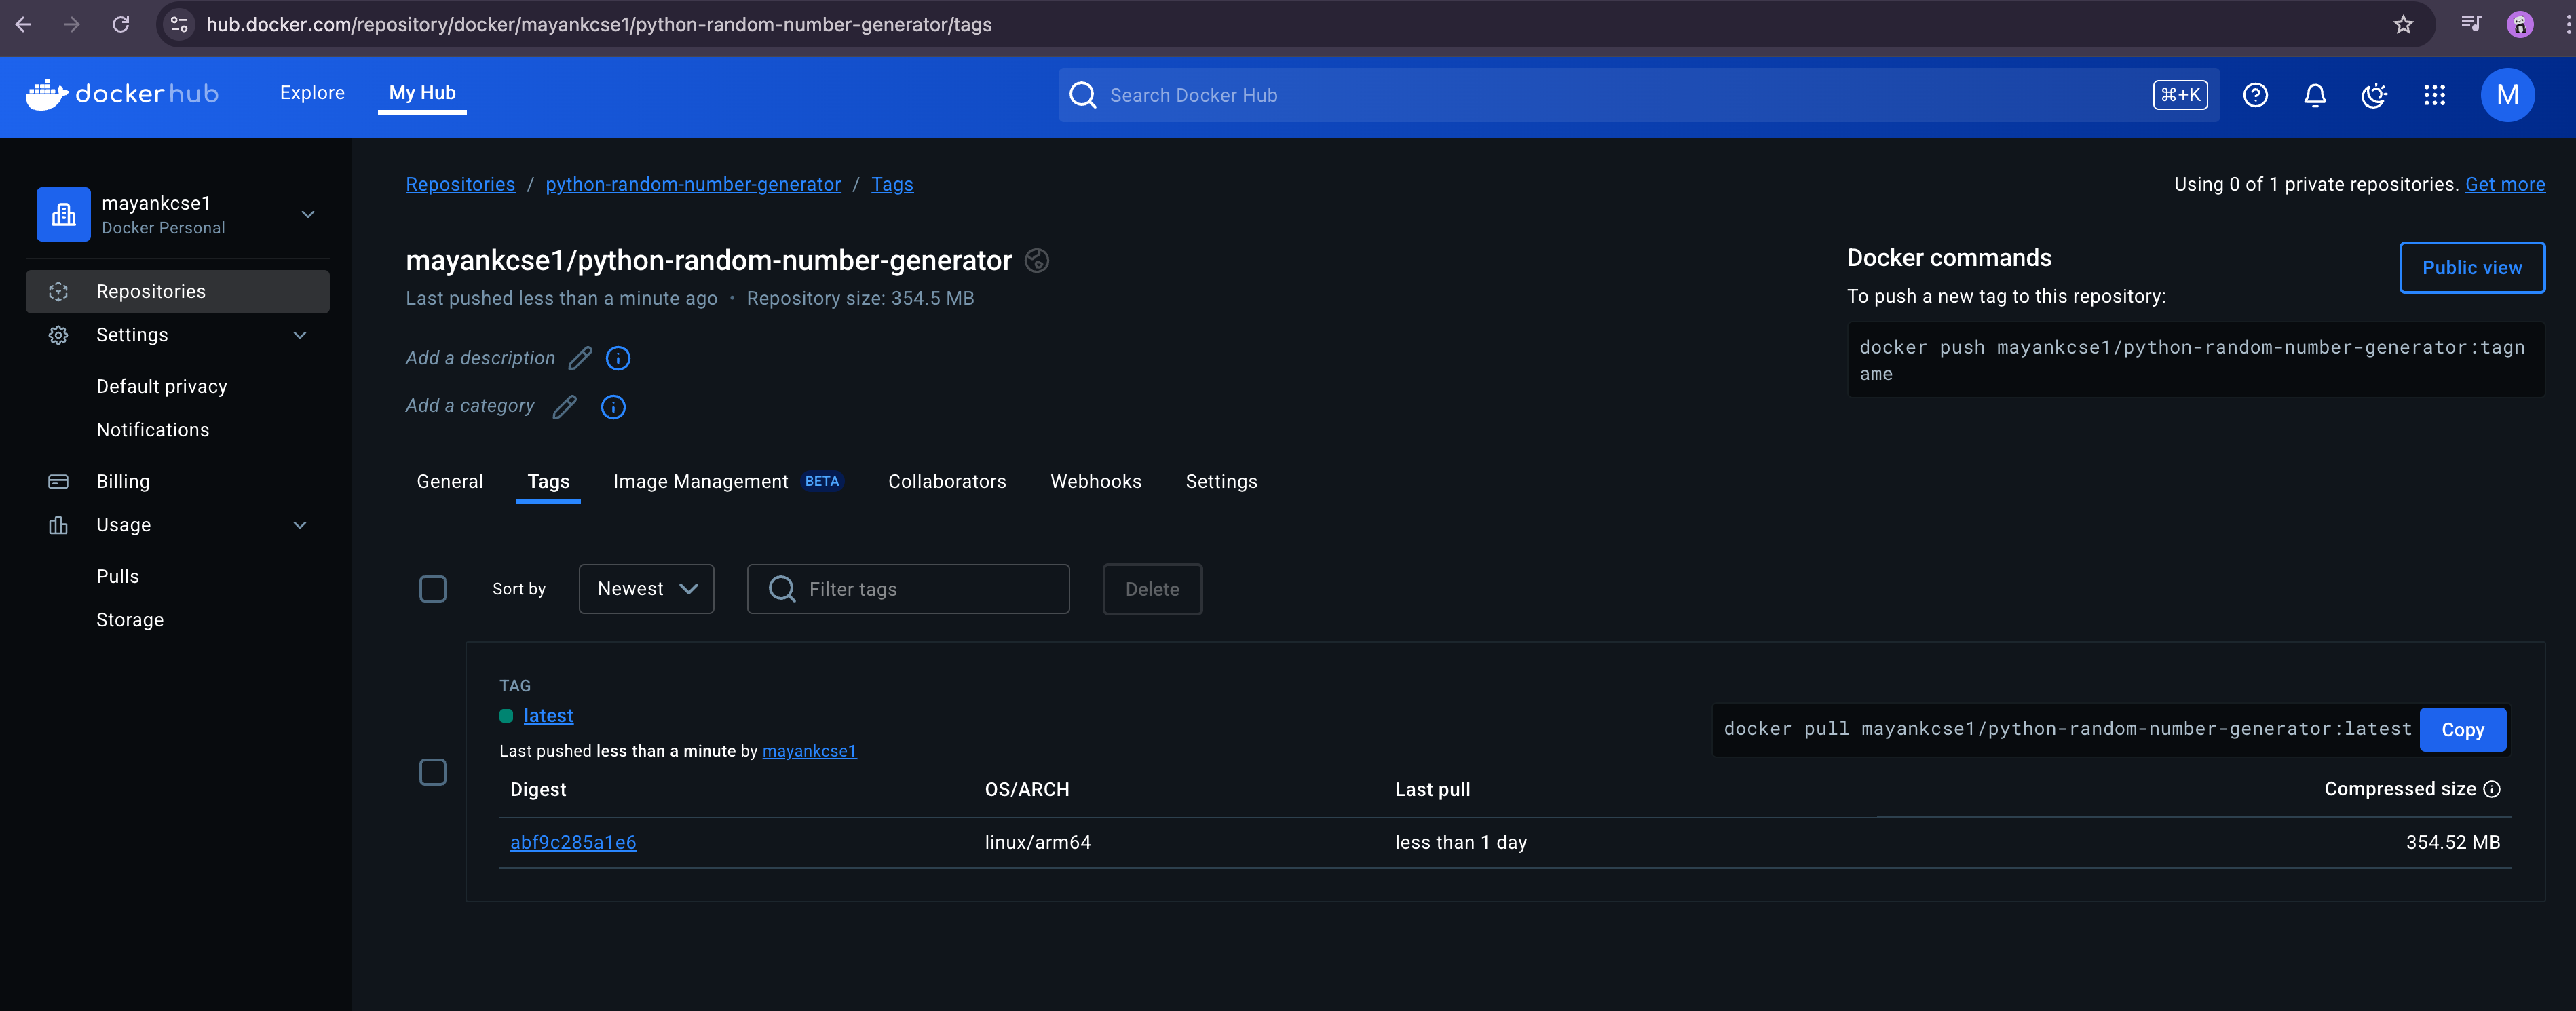2576x1011 pixels.
Task: Edit description with the pencil icon
Action: coord(580,358)
